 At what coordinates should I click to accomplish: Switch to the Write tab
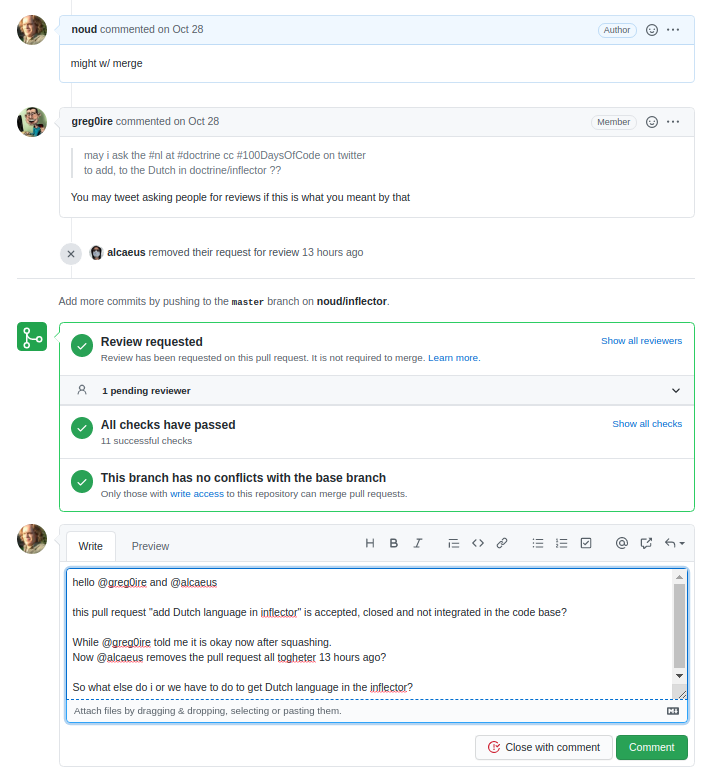91,546
